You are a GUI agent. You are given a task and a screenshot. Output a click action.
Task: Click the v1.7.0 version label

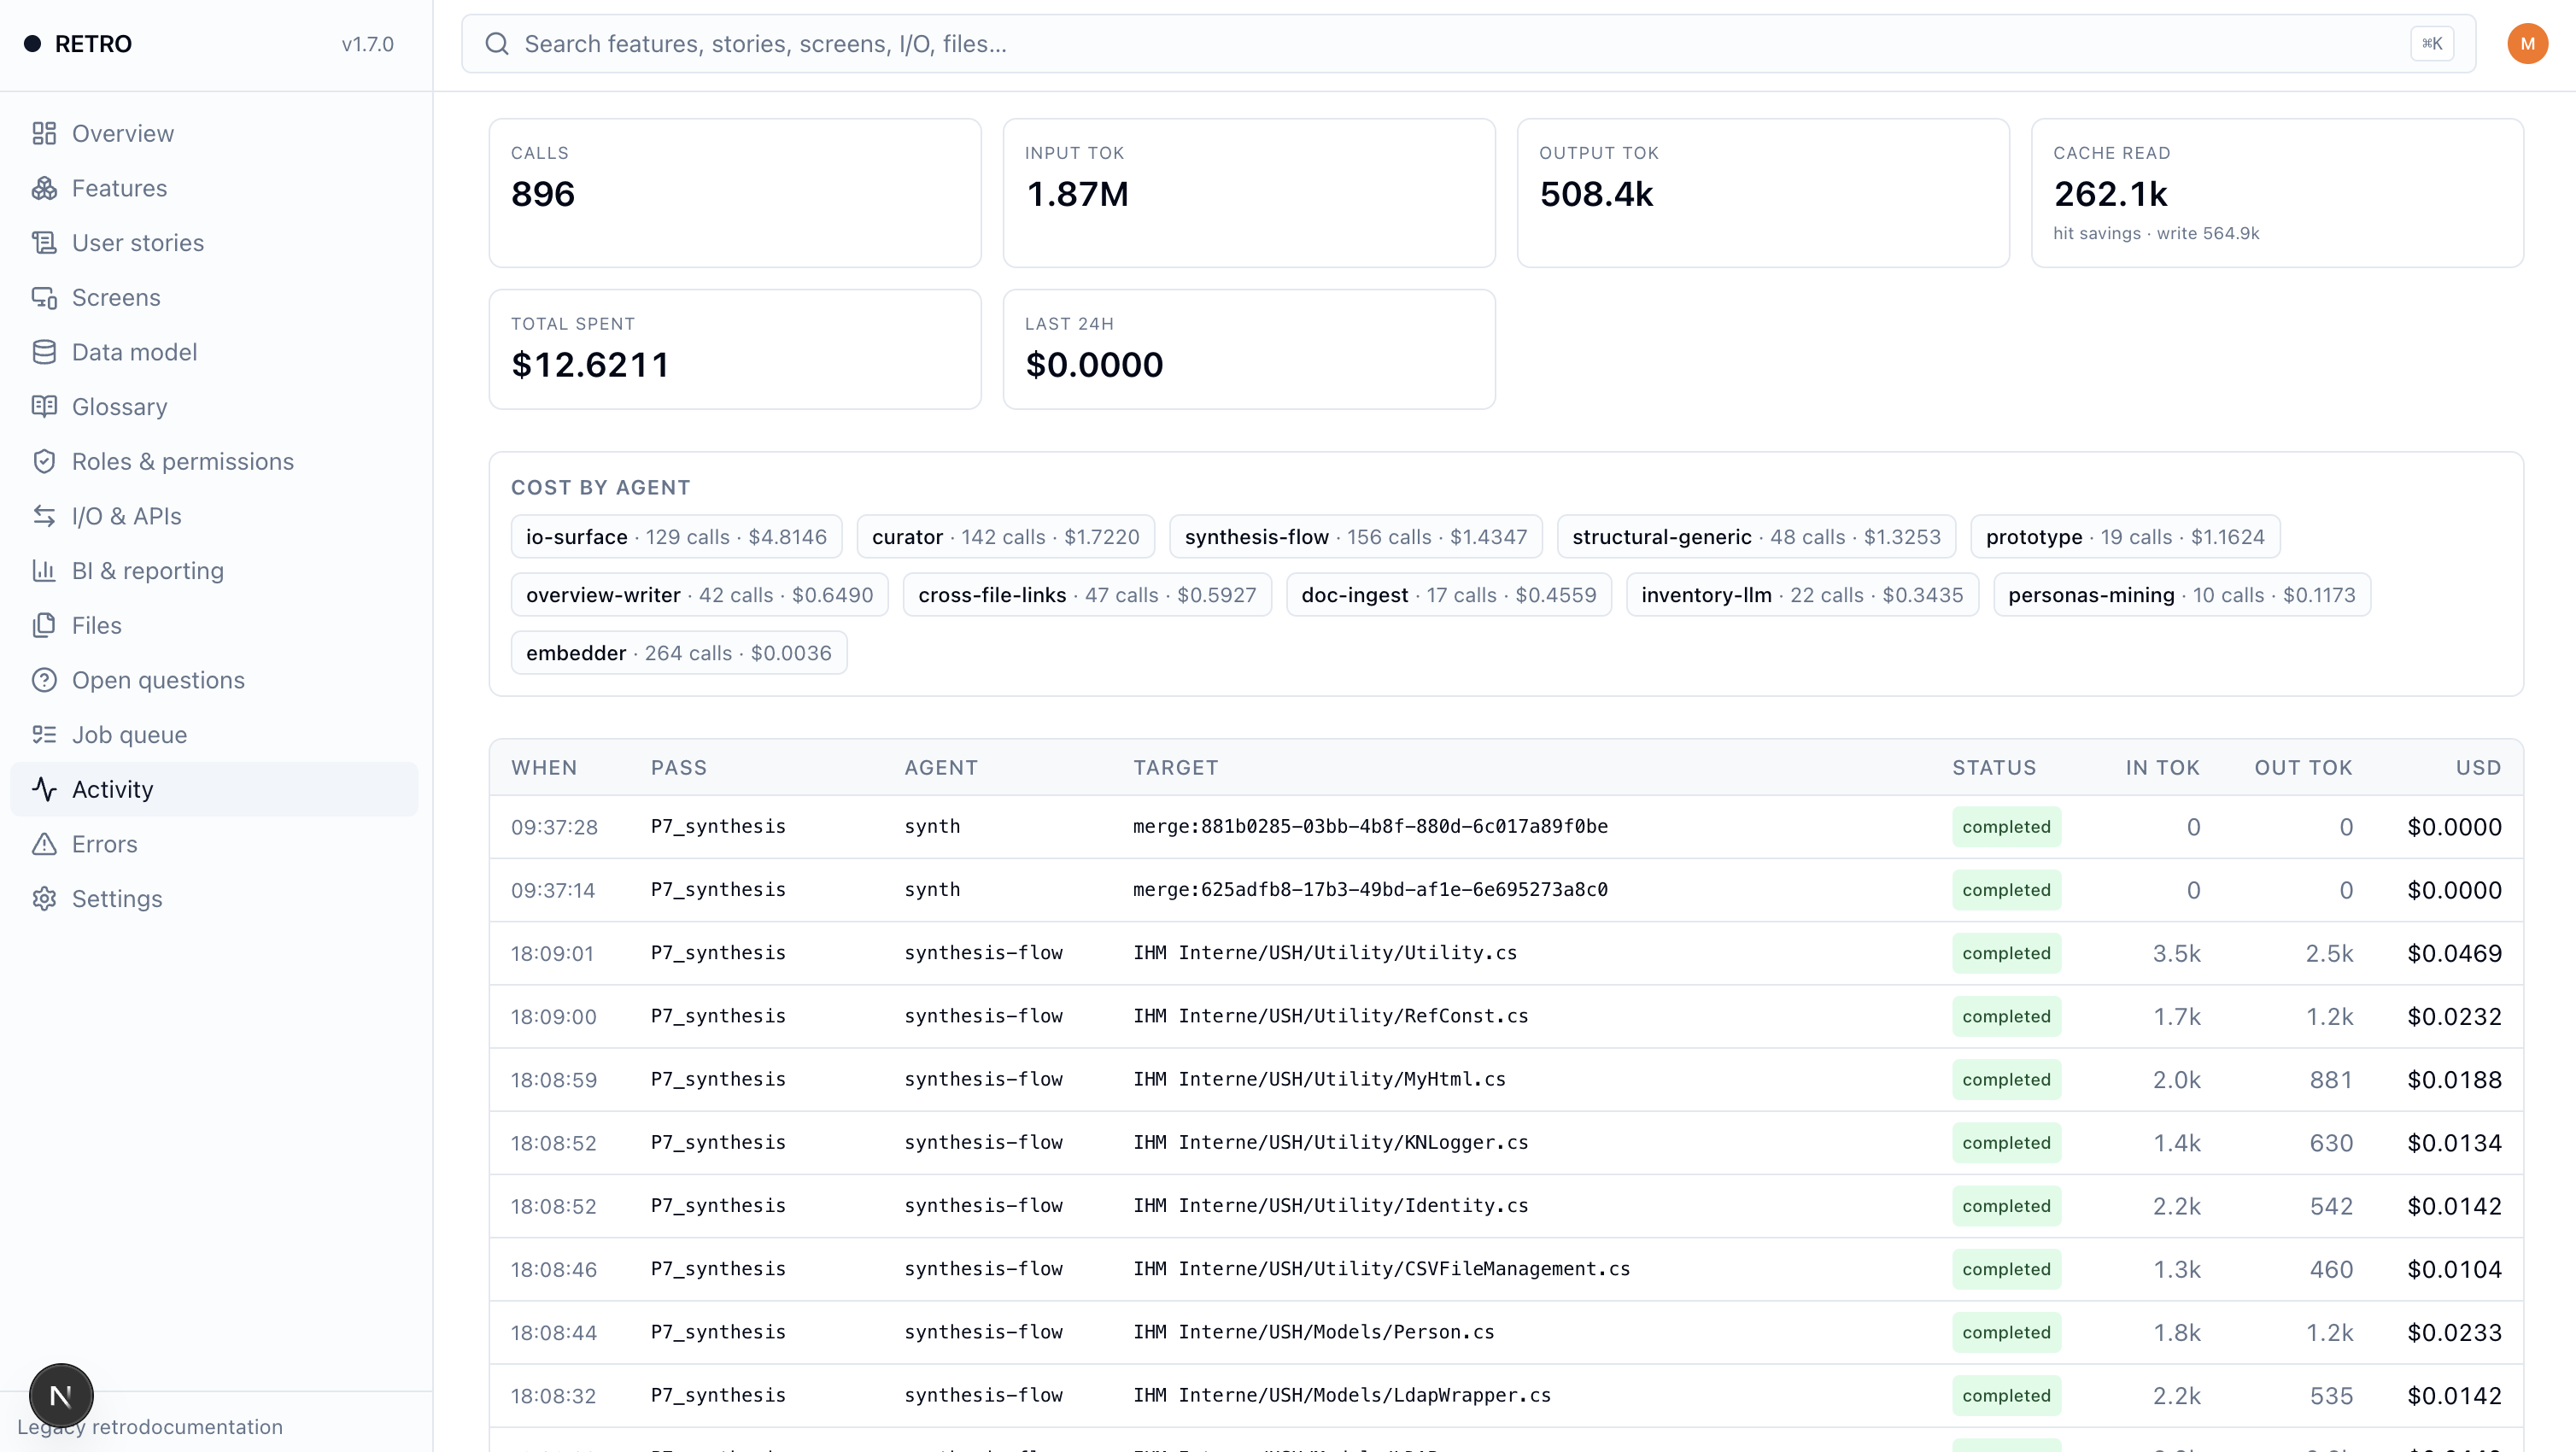tap(367, 44)
